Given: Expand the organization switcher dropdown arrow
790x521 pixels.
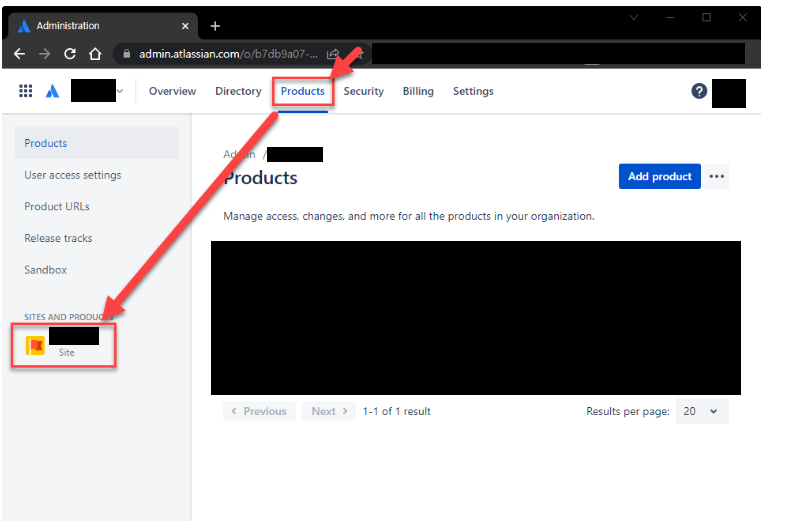Looking at the screenshot, I should (x=120, y=91).
